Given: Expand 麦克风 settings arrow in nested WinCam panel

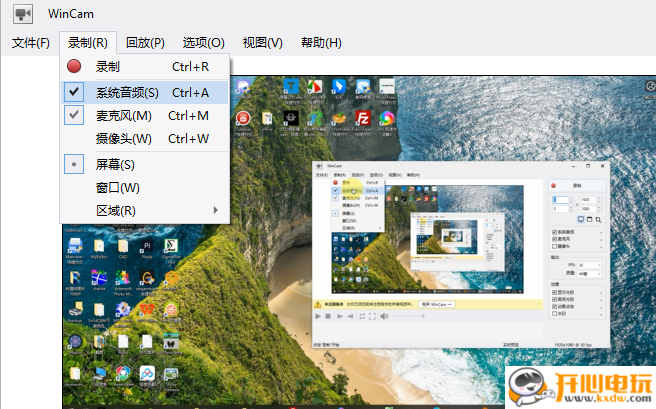Looking at the screenshot, I should [x=601, y=240].
